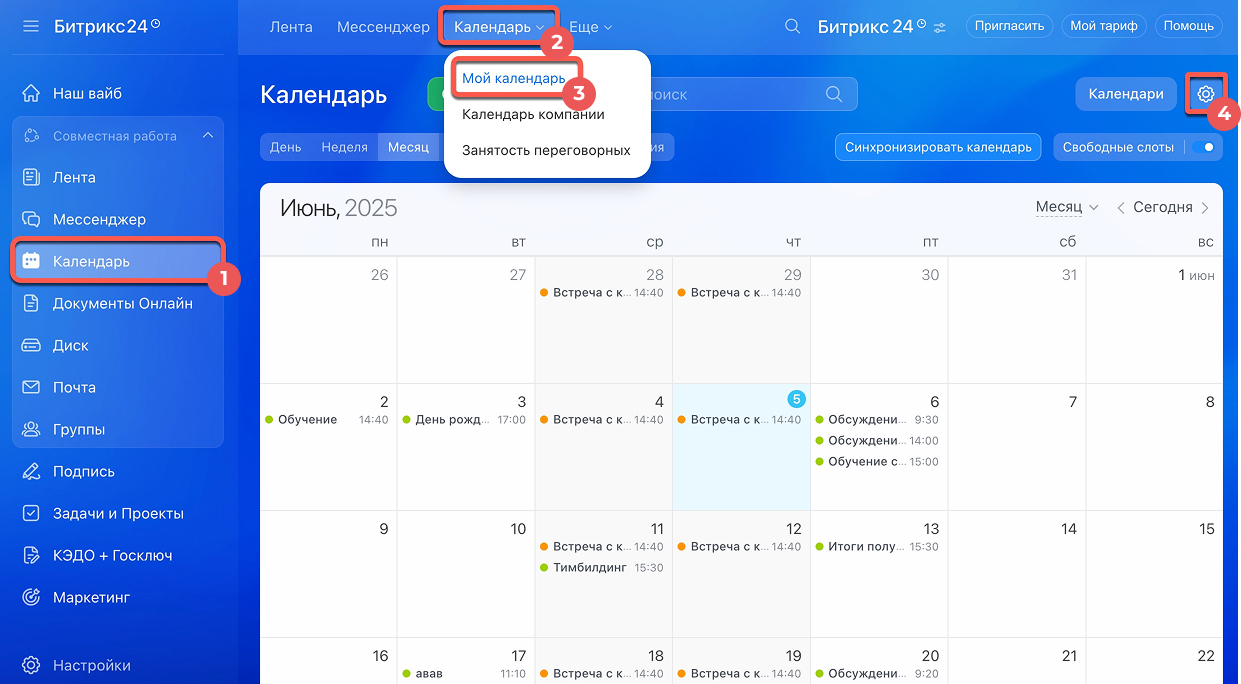This screenshot has height=684, width=1241.
Task: Go to next month arrow
Action: pos(1205,208)
